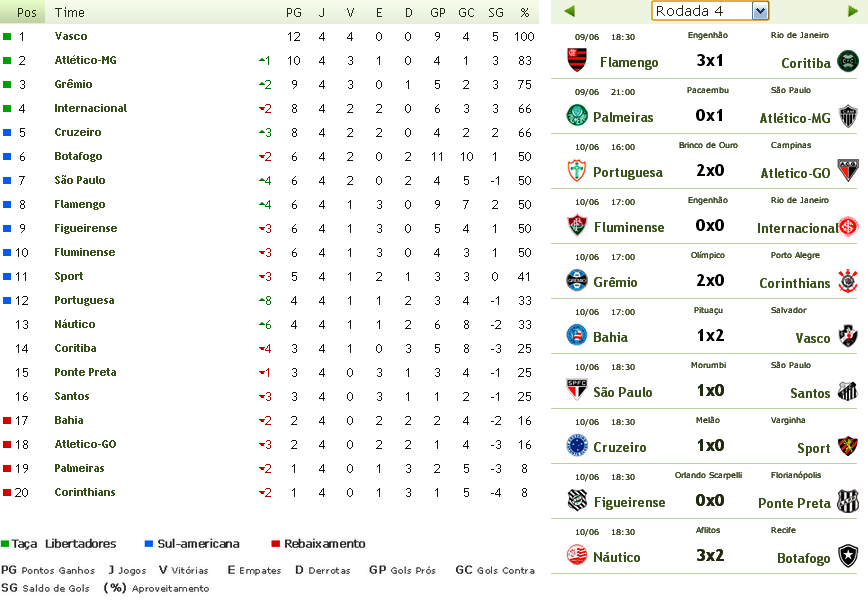Open the Rodada 4 dropdown
The height and width of the screenshot is (607, 868).
759,11
